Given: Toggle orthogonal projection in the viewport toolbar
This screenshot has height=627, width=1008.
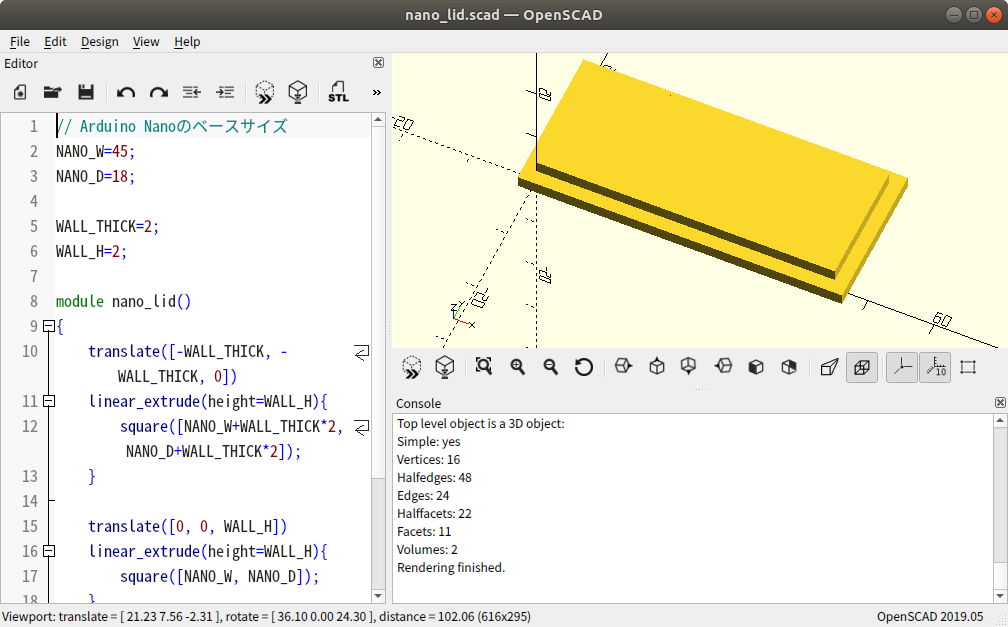Looking at the screenshot, I should [862, 367].
